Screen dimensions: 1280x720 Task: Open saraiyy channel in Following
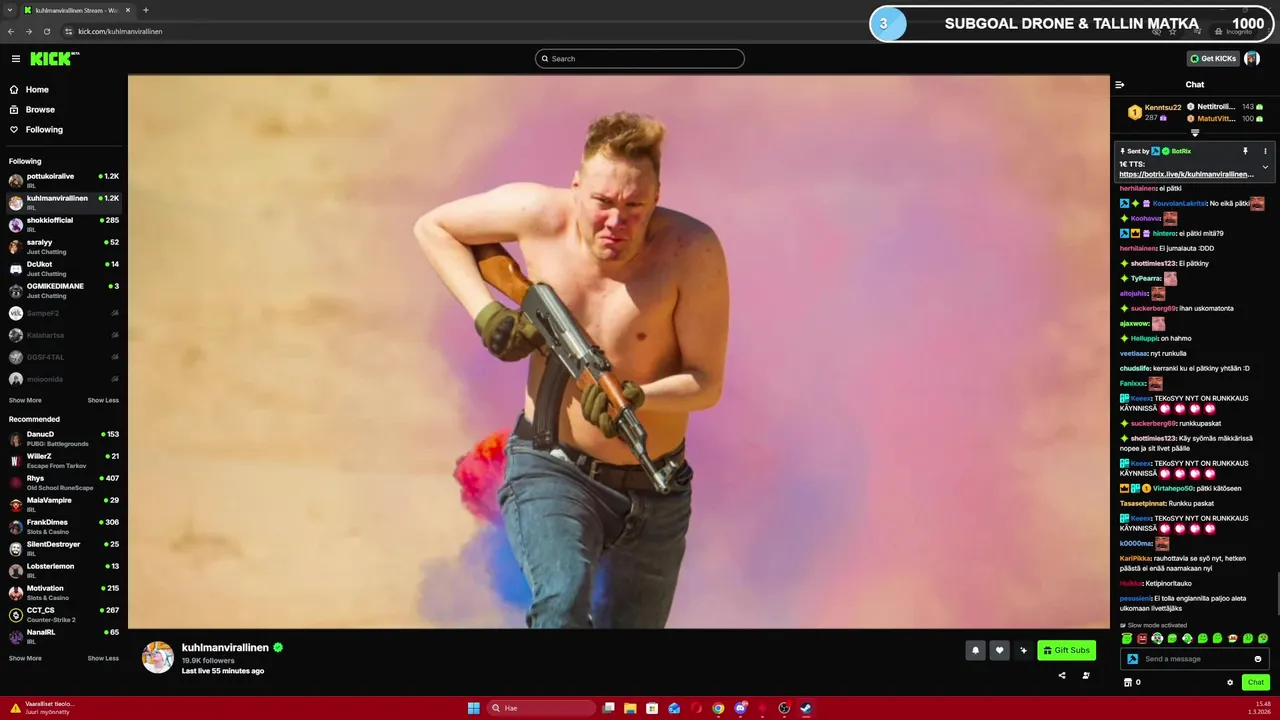click(x=64, y=246)
